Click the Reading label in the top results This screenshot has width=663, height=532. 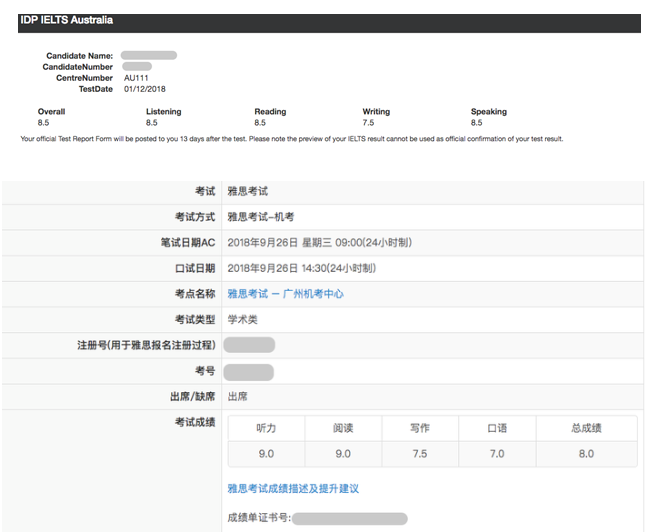click(270, 112)
